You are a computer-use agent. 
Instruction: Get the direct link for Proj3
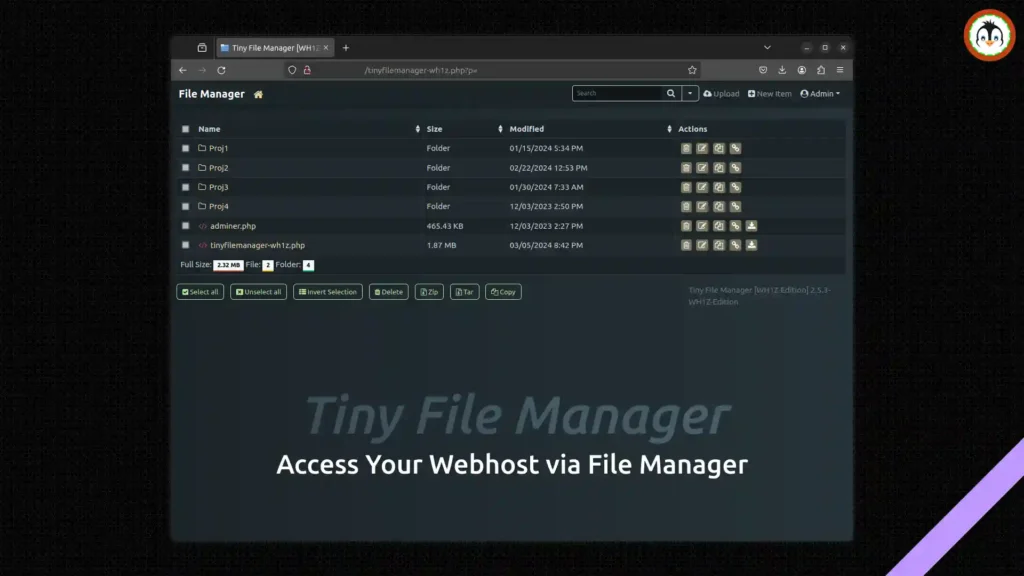(x=736, y=187)
